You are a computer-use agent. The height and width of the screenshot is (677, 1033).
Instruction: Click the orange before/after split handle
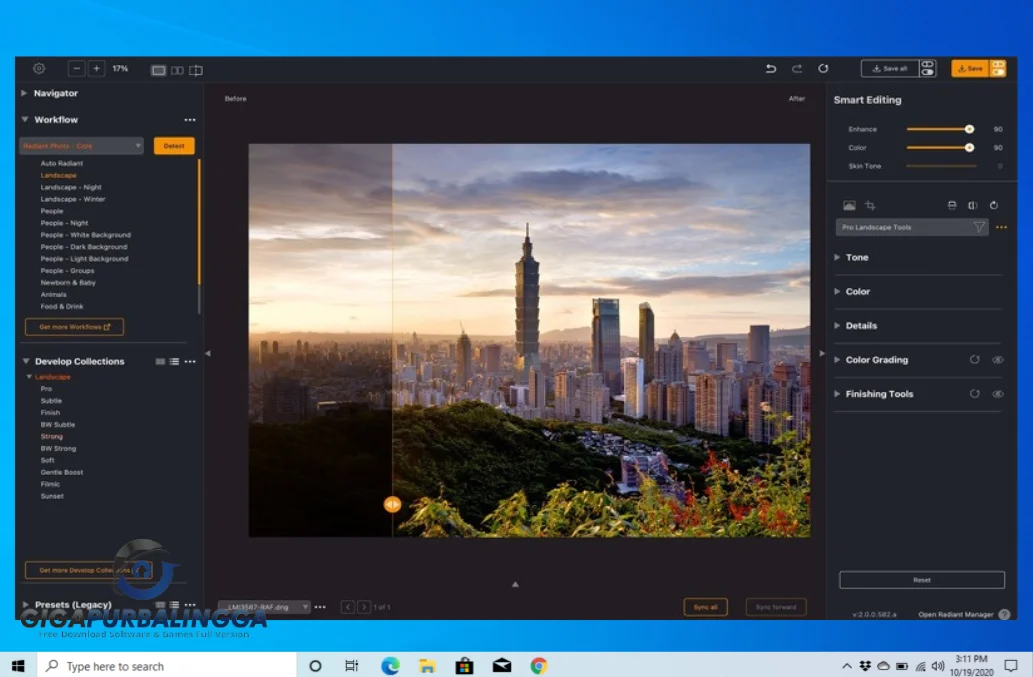[x=392, y=504]
